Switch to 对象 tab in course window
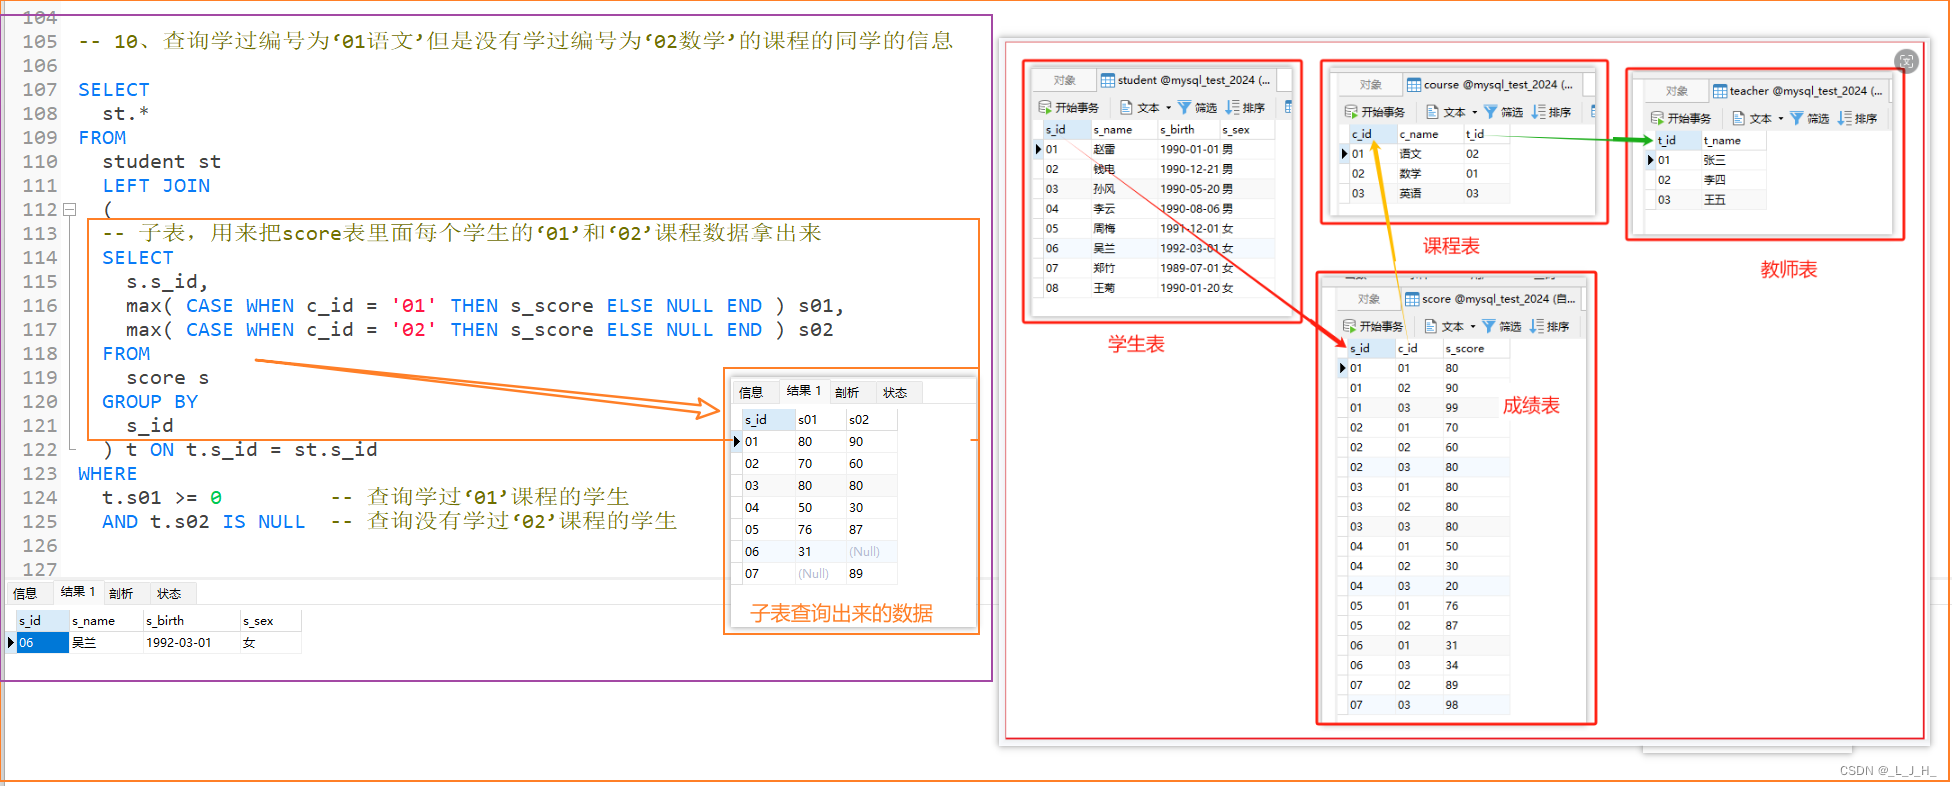Screen dimensions: 1952x786 1370,85
